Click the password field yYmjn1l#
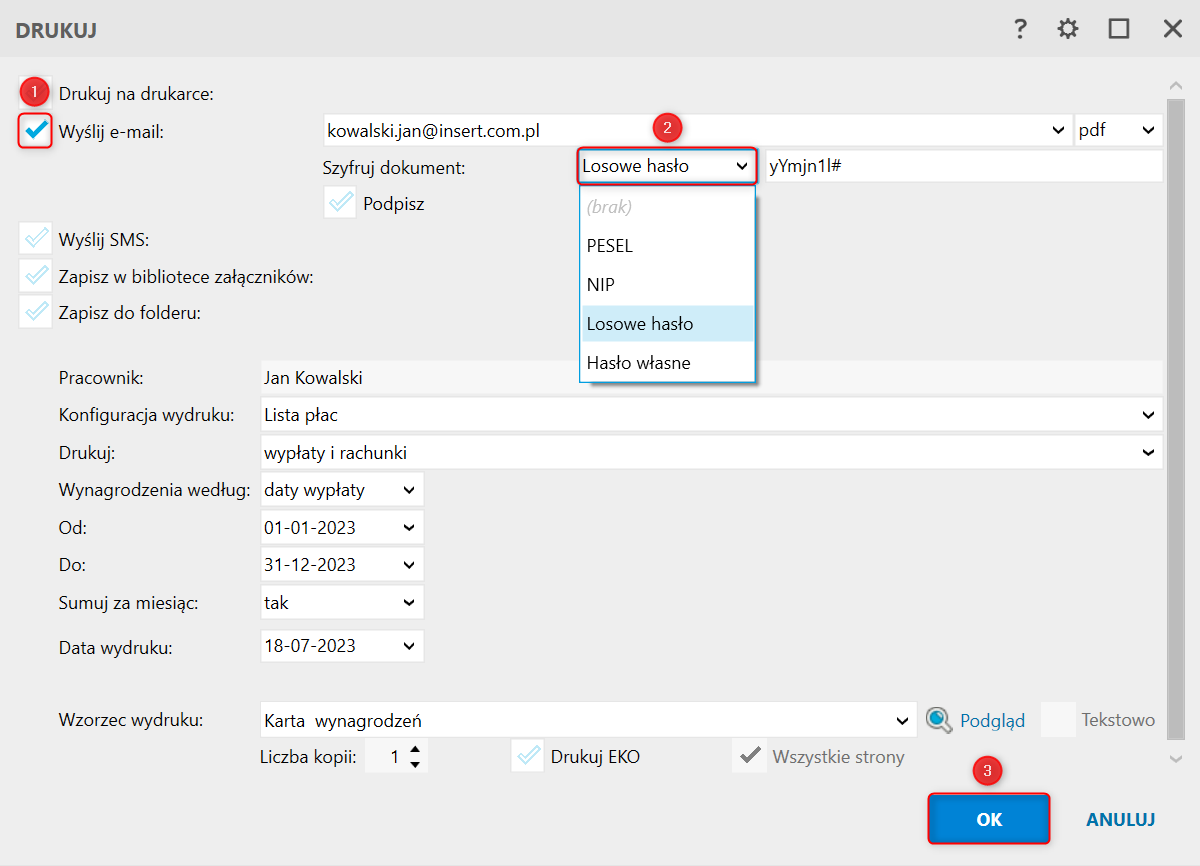 [x=964, y=167]
